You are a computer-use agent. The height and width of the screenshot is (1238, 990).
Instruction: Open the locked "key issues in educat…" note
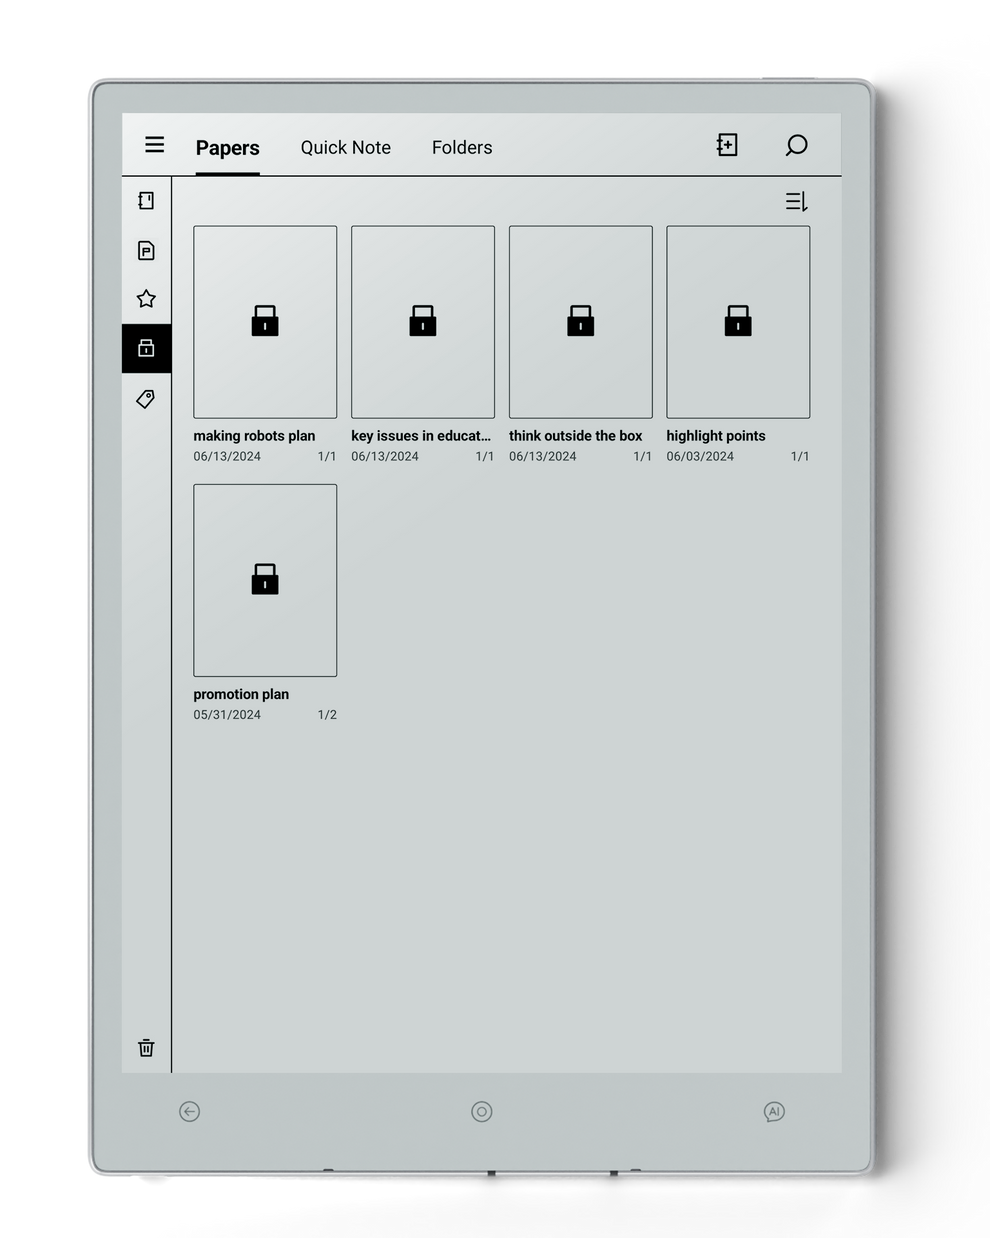pos(423,322)
